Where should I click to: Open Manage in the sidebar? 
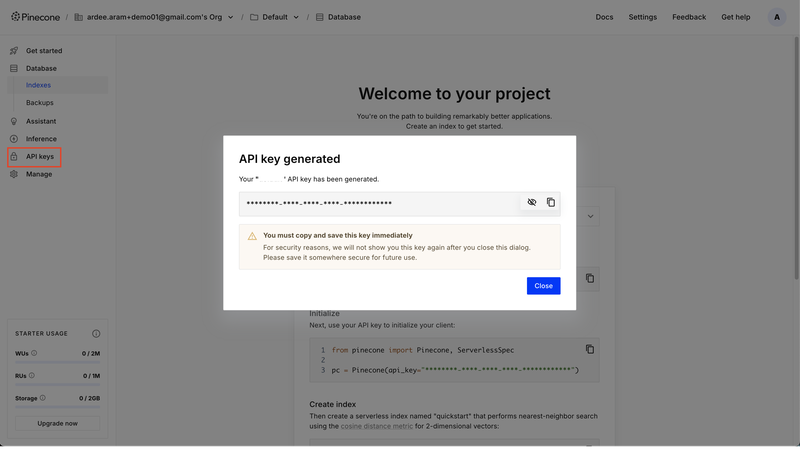(x=39, y=174)
